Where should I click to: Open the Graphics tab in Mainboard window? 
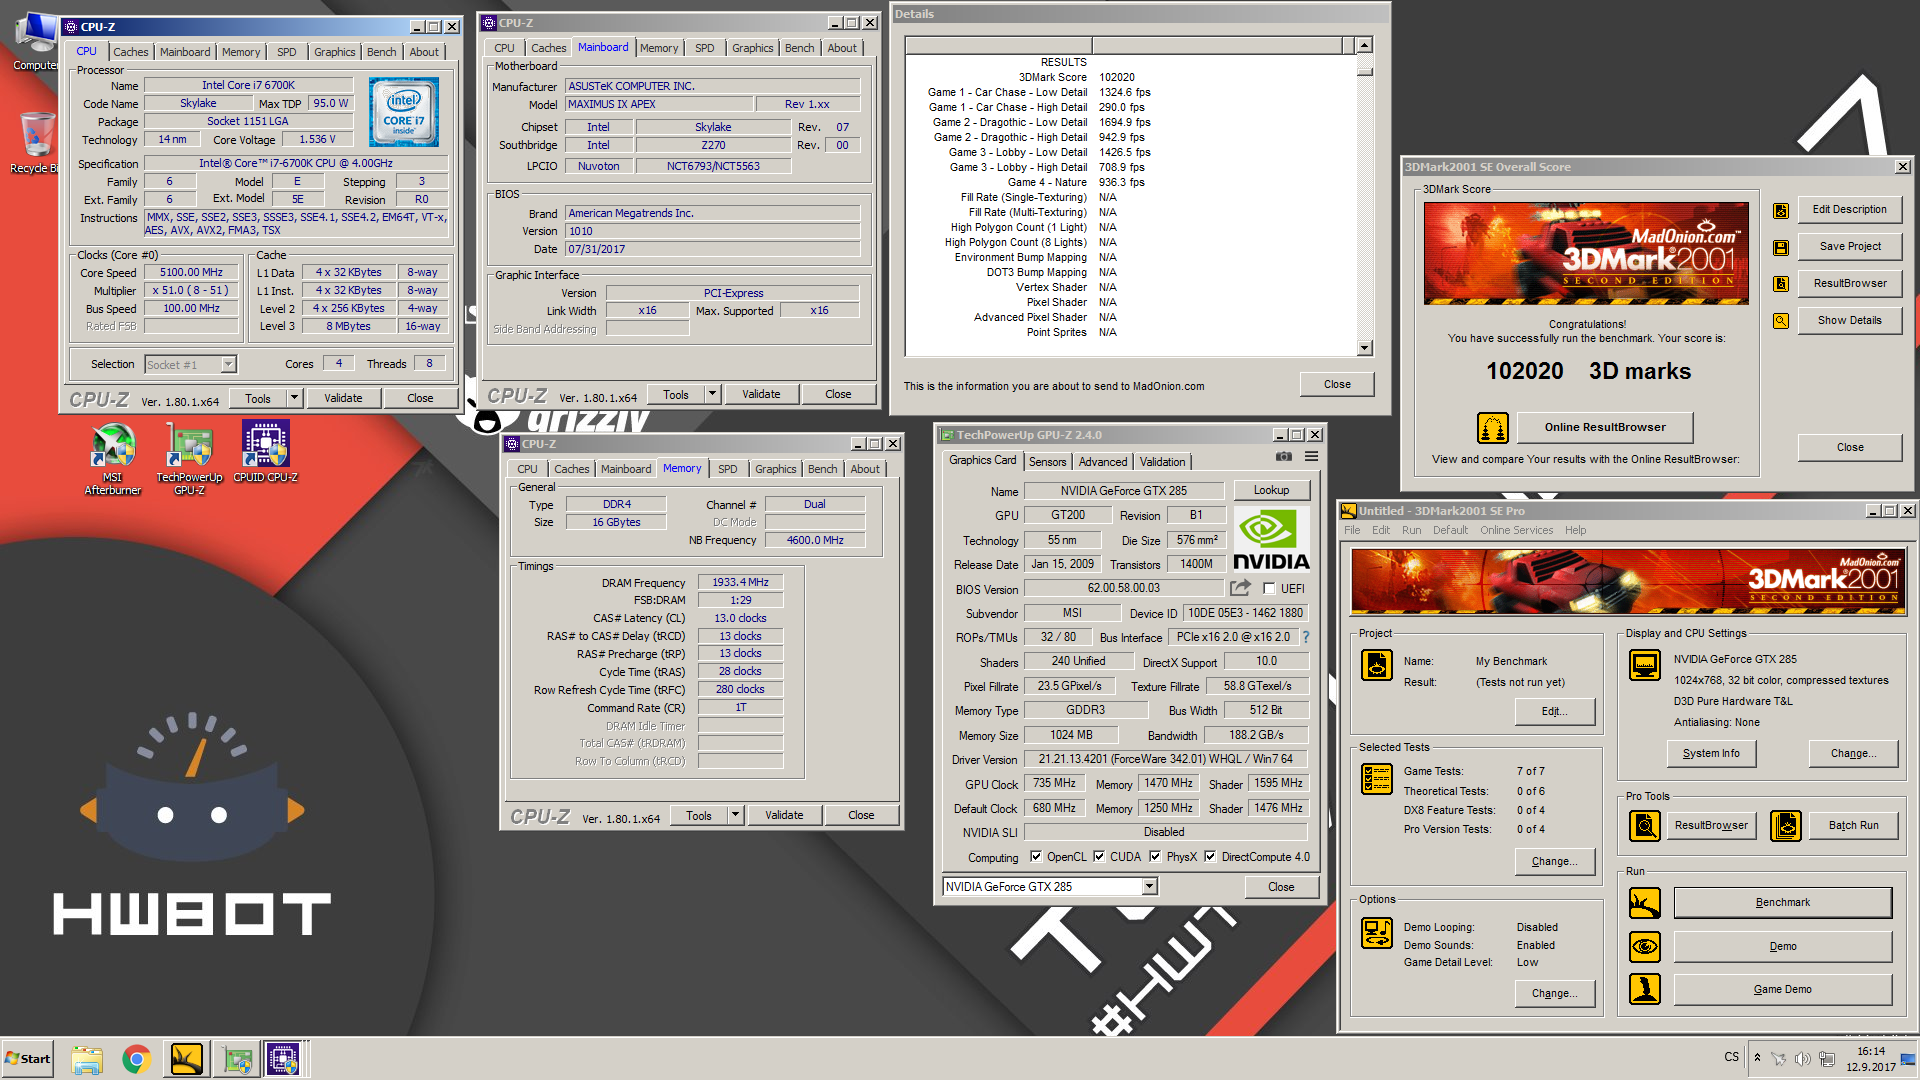[752, 48]
